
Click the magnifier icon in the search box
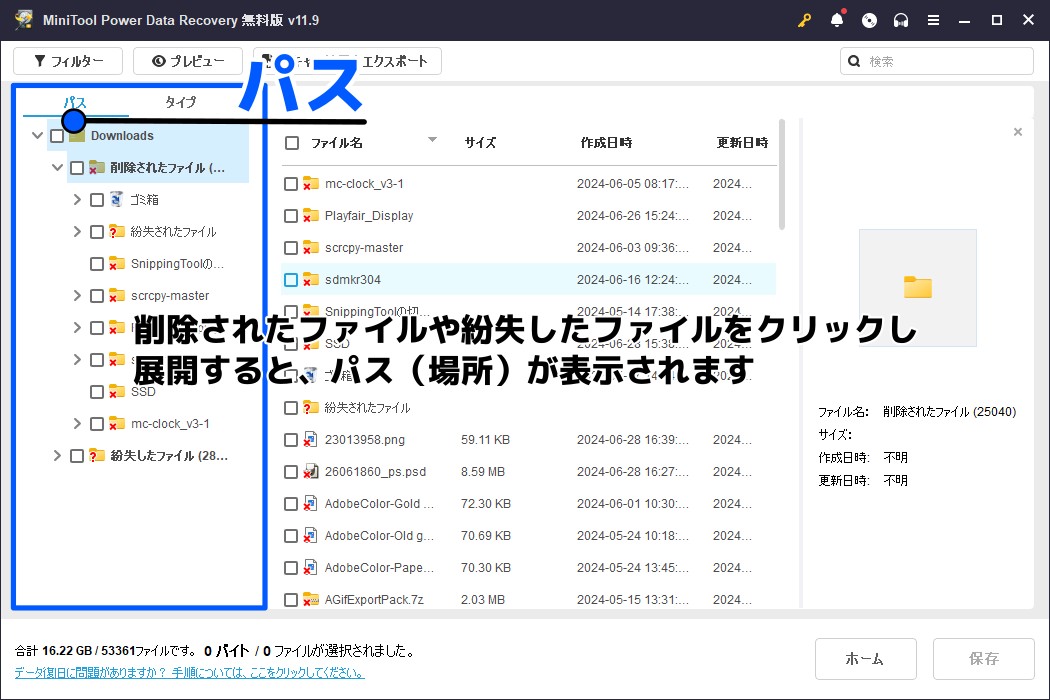point(854,61)
